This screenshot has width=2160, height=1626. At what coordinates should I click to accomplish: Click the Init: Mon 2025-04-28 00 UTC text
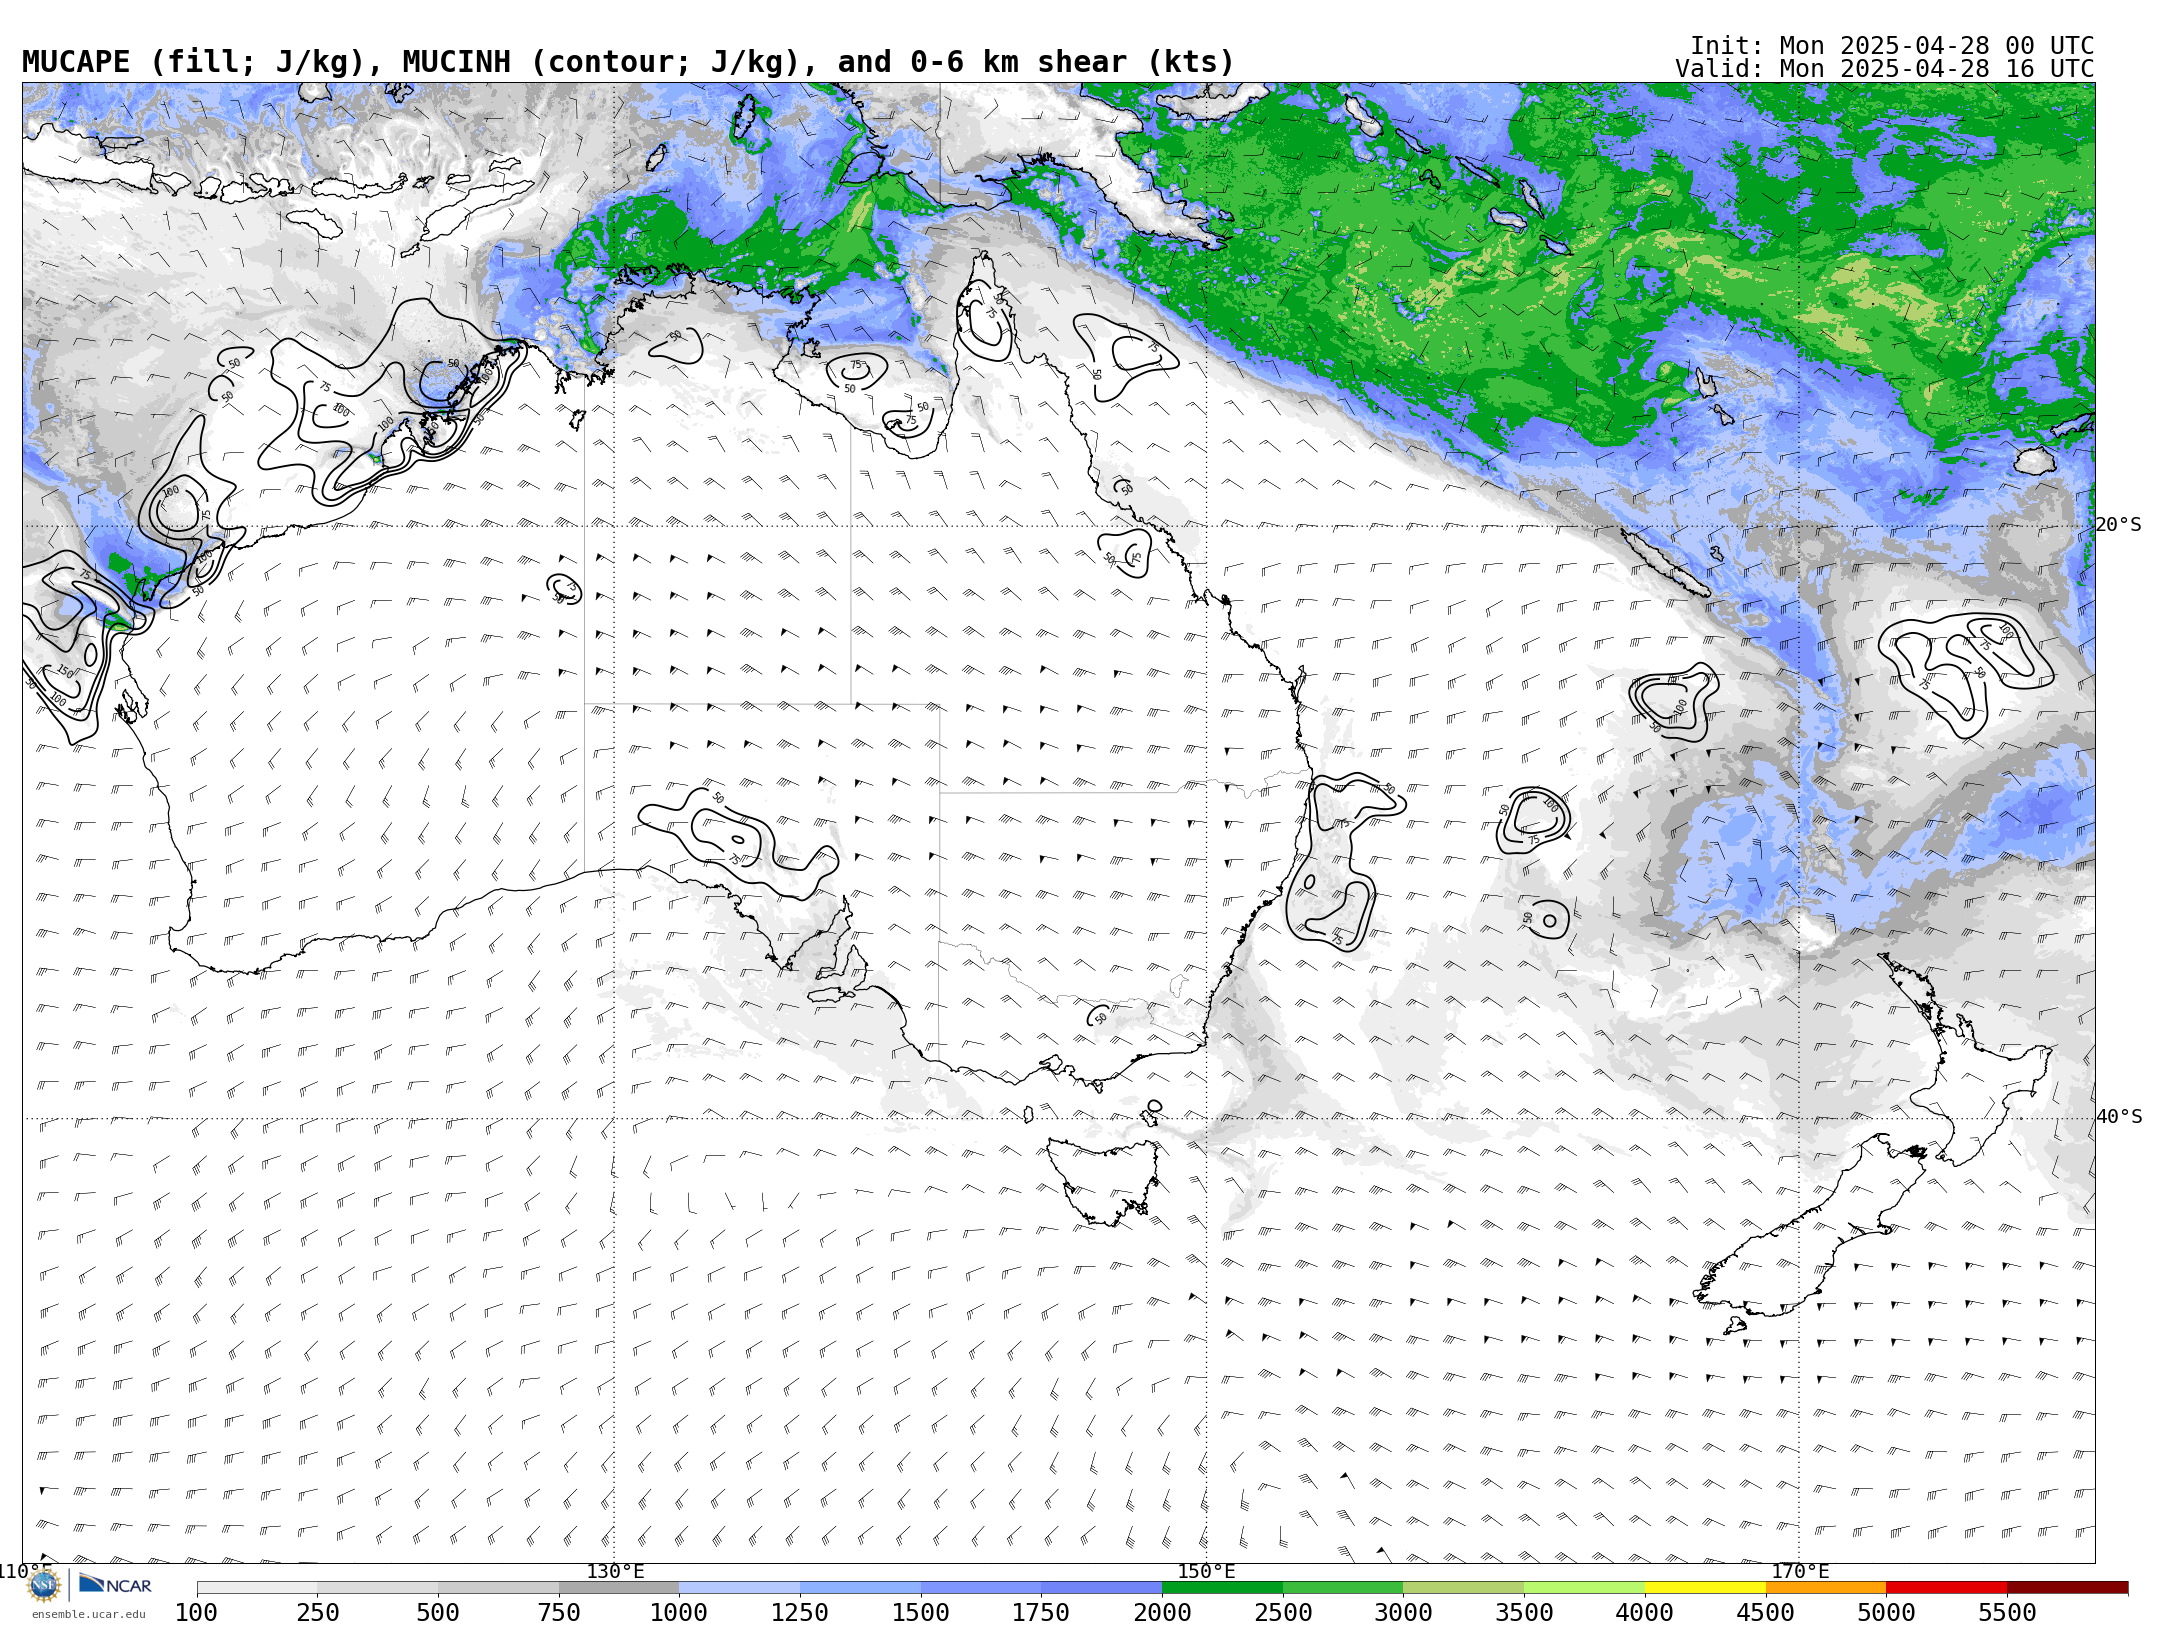pyautogui.click(x=1892, y=46)
